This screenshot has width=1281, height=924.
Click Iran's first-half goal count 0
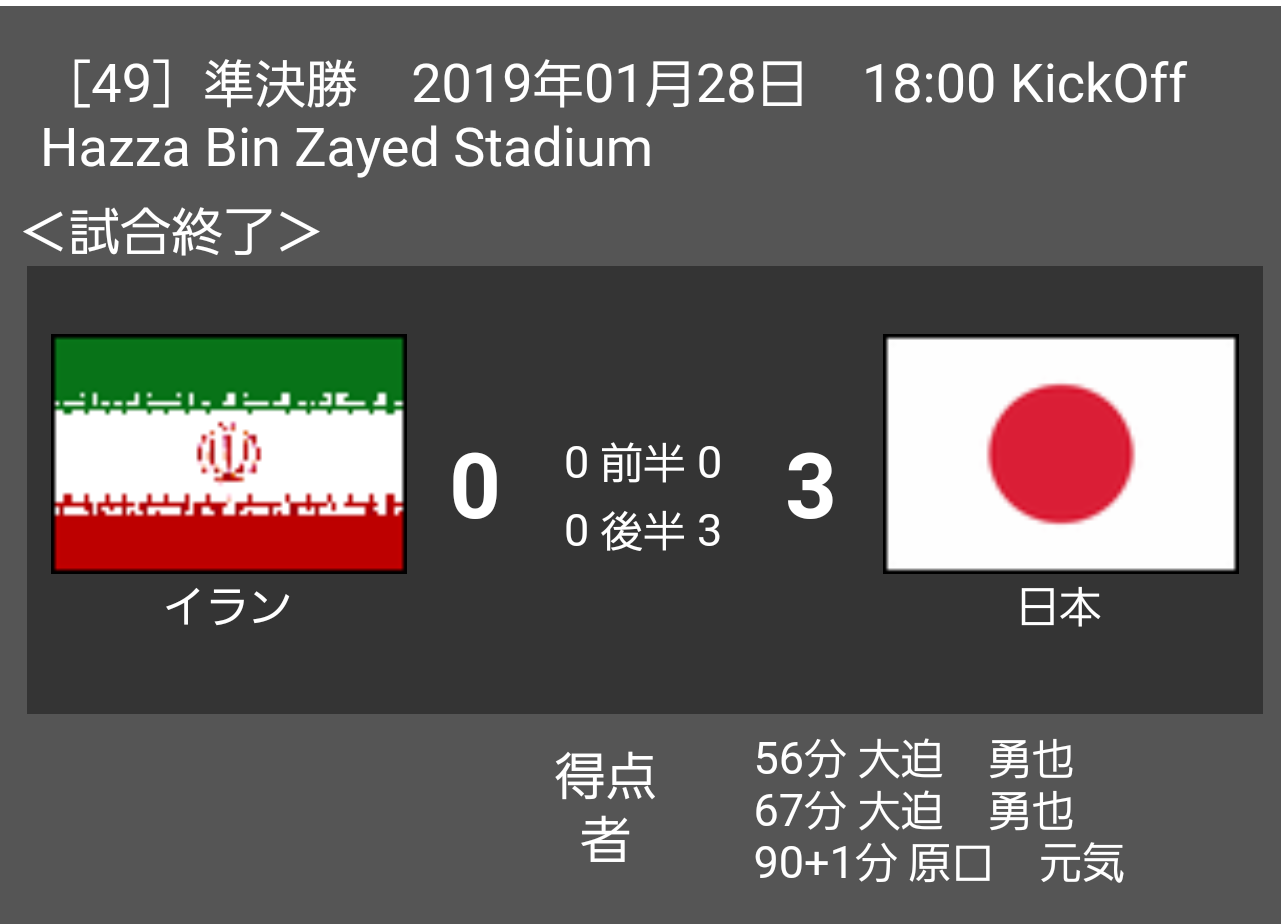click(576, 464)
